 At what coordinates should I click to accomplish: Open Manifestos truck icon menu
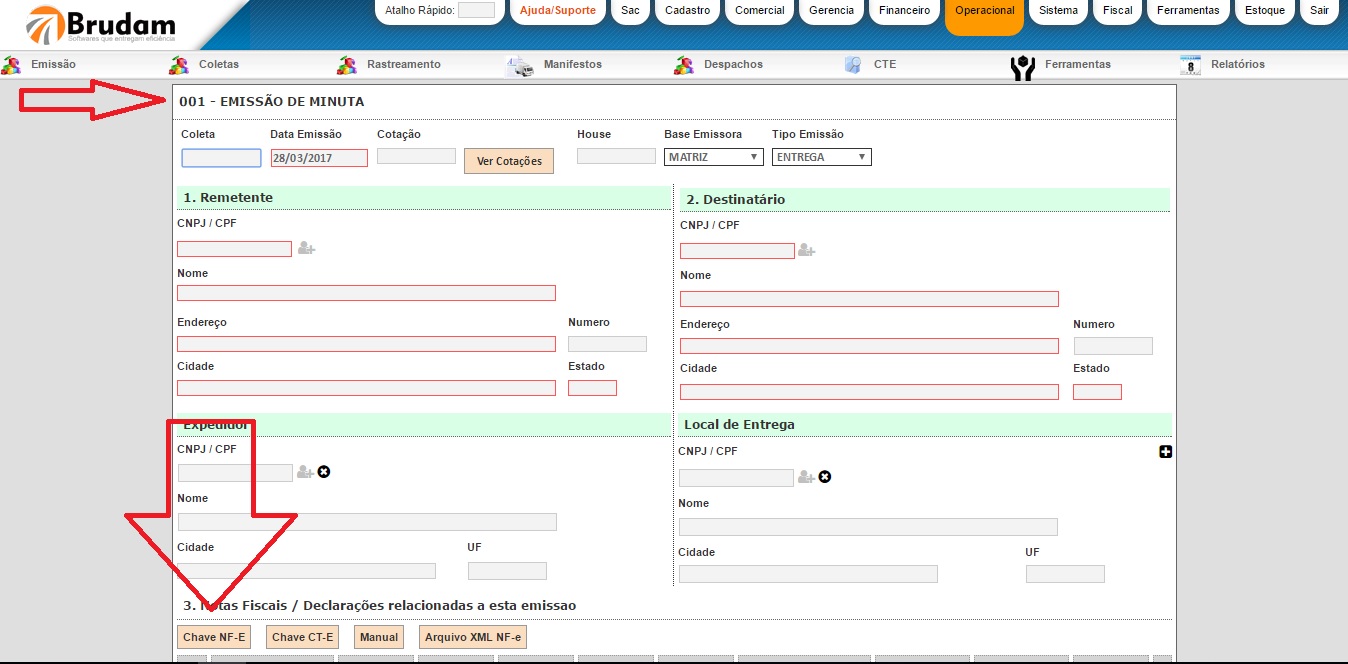click(x=520, y=65)
